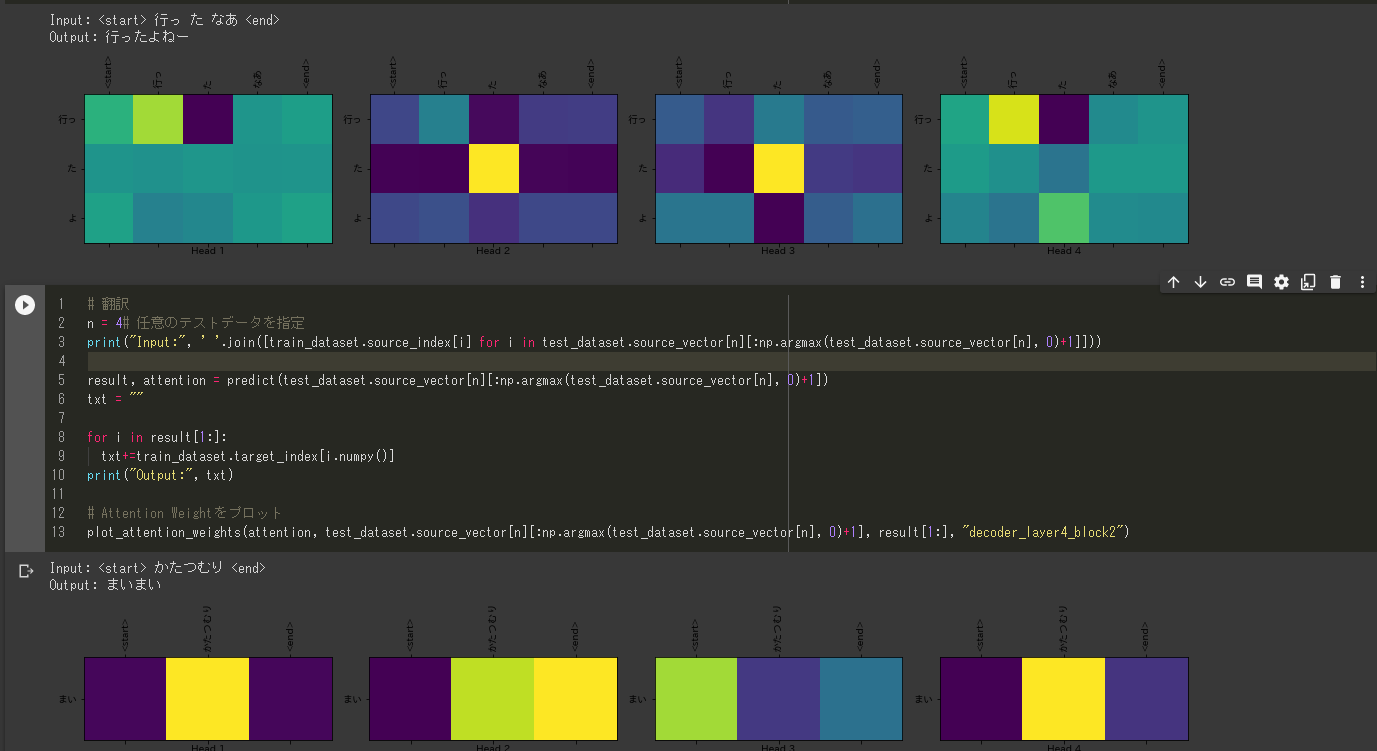This screenshot has height=751, width=1377.
Task: Click Head 4 heatmap in かたつむり output
Action: 1064,699
